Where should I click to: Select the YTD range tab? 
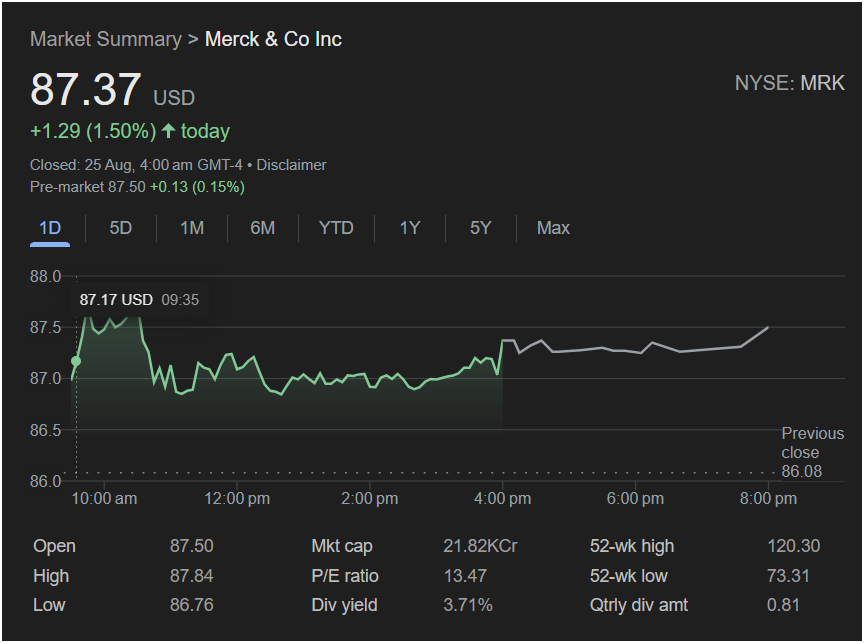pyautogui.click(x=336, y=228)
